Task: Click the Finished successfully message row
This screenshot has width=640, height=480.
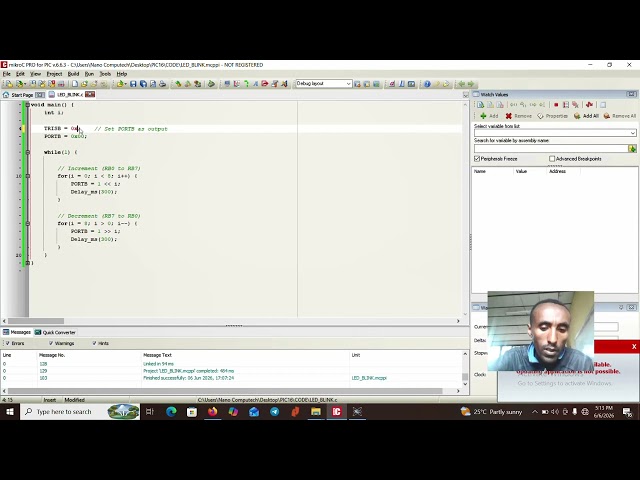Action: coord(232,378)
